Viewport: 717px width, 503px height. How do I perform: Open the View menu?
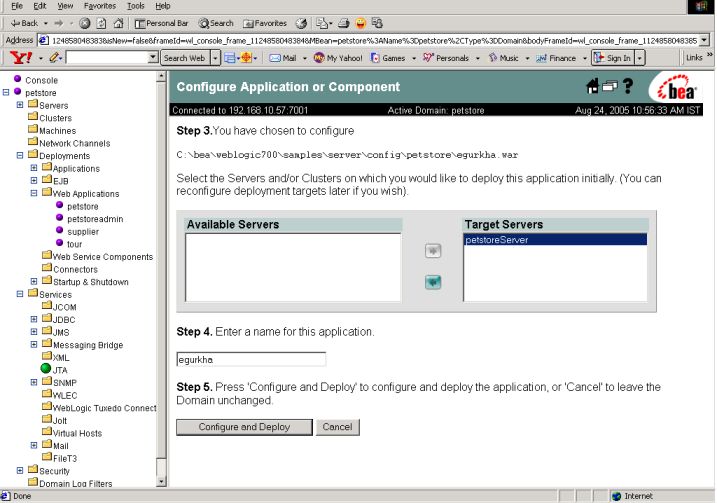click(65, 6)
